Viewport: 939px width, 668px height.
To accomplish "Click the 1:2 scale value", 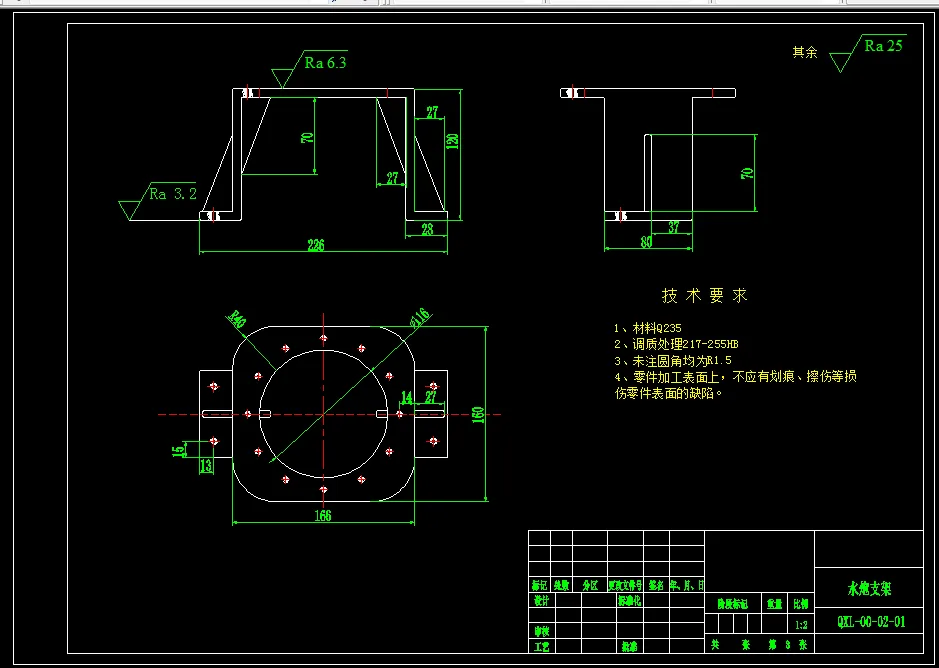I will tap(801, 625).
